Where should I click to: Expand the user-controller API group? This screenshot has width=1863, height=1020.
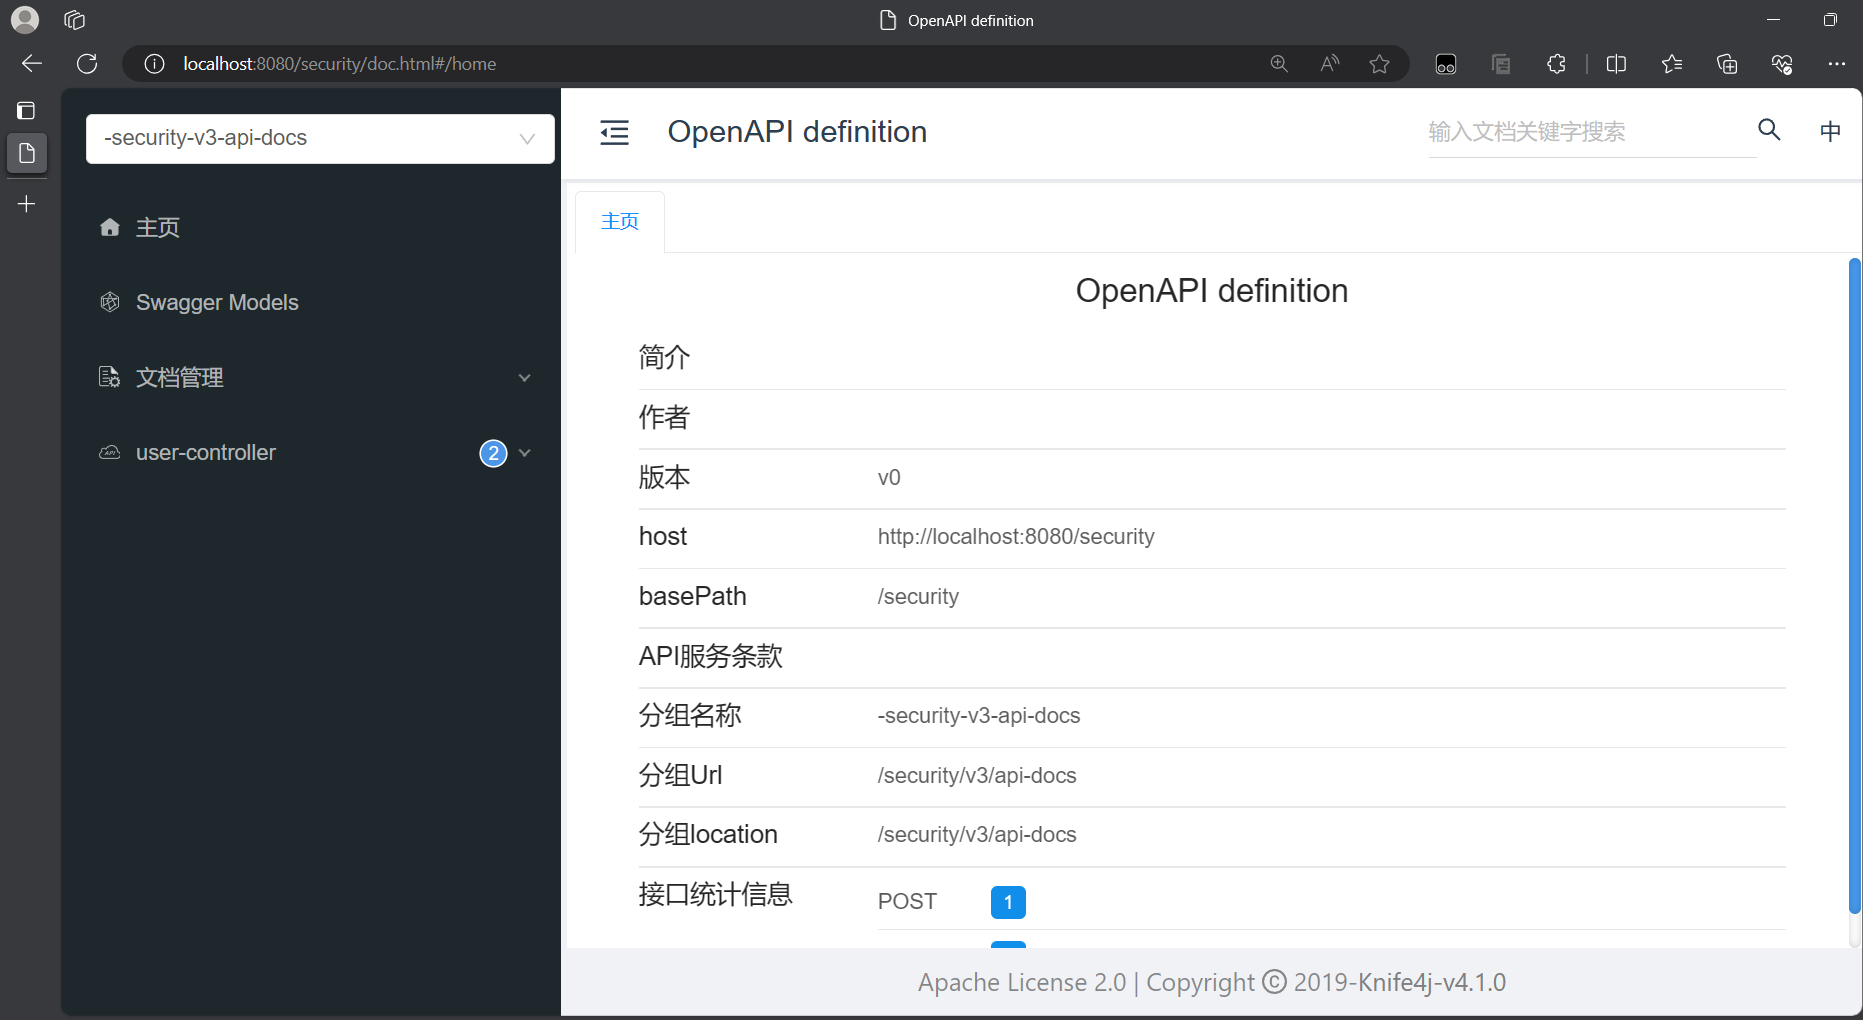click(x=315, y=453)
